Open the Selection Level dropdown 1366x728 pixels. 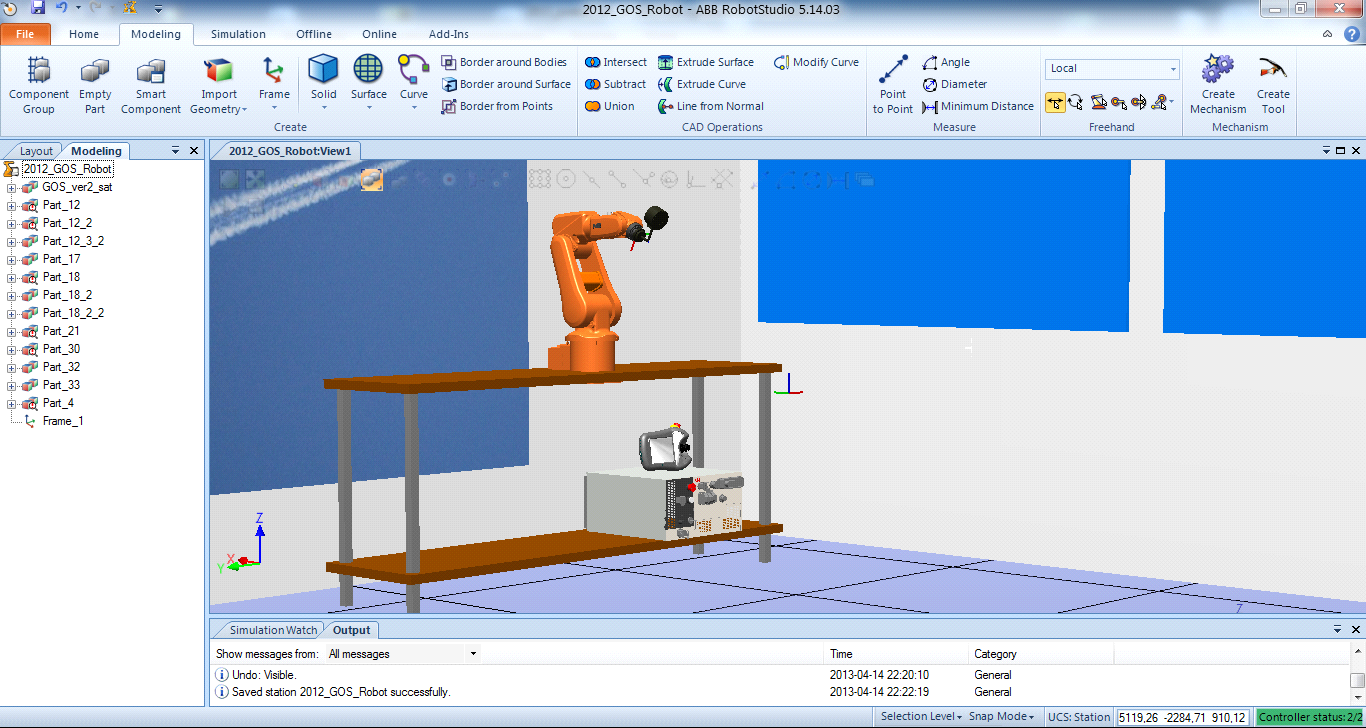(921, 716)
